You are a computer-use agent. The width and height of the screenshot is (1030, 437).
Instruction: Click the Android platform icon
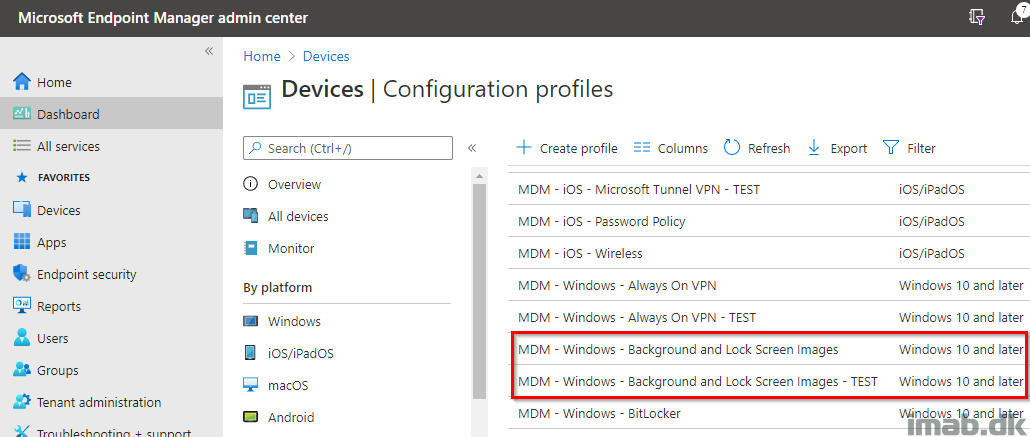click(x=250, y=417)
